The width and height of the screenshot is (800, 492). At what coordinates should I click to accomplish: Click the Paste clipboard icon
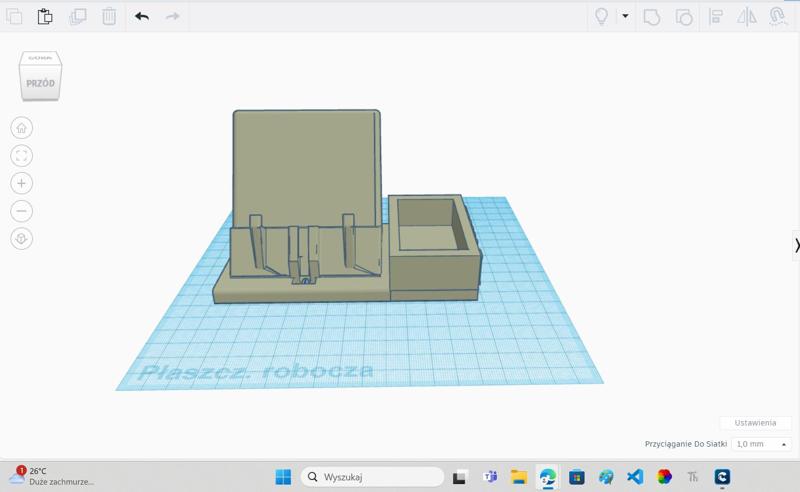[x=45, y=16]
